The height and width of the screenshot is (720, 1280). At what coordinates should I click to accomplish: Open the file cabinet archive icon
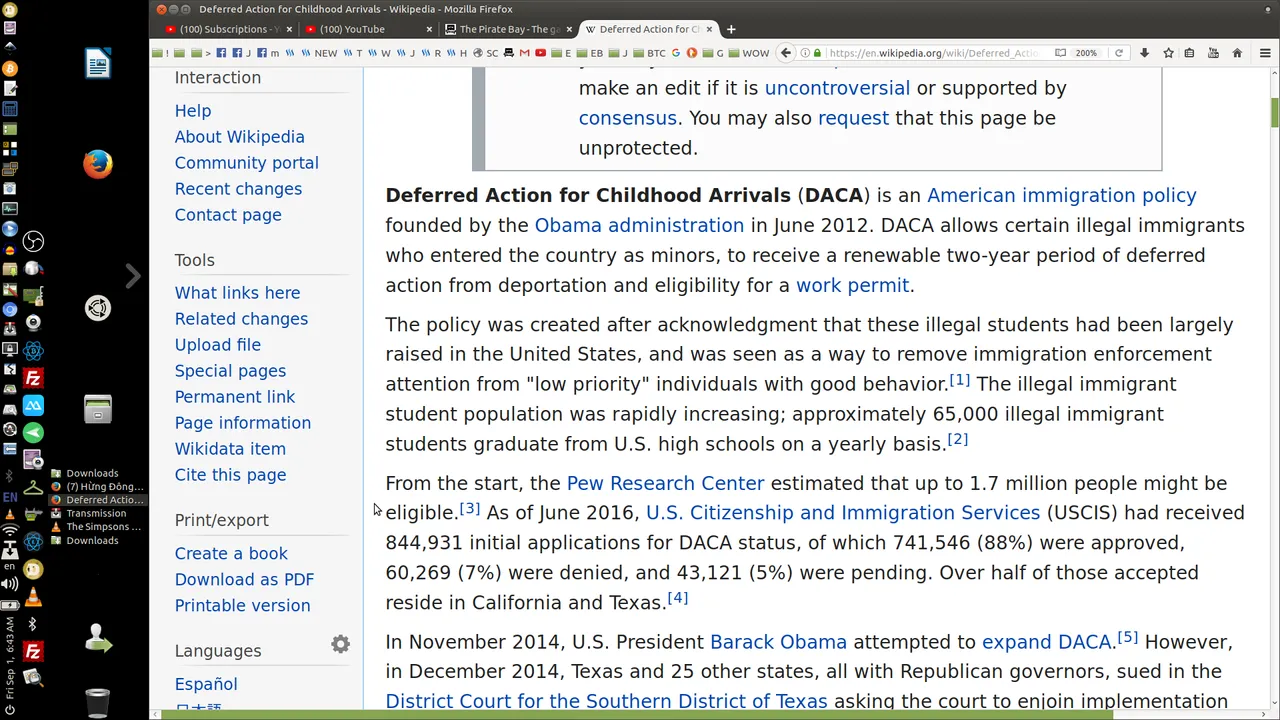[x=97, y=409]
